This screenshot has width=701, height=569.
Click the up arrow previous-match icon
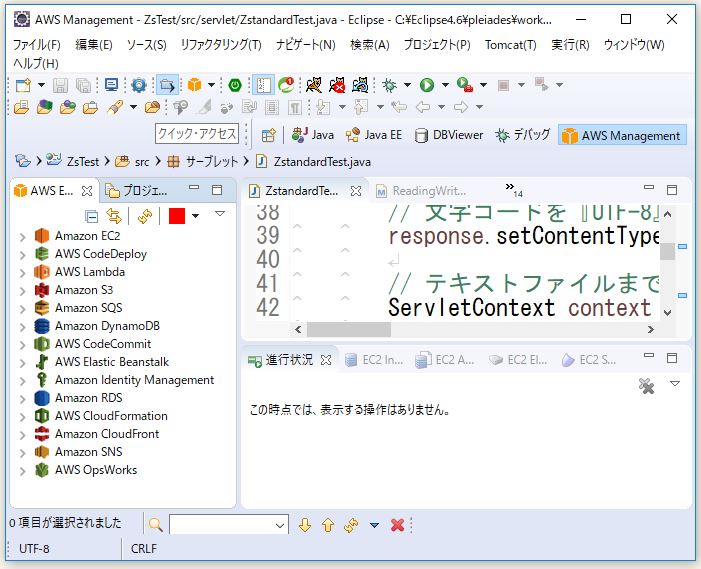pyautogui.click(x=328, y=525)
